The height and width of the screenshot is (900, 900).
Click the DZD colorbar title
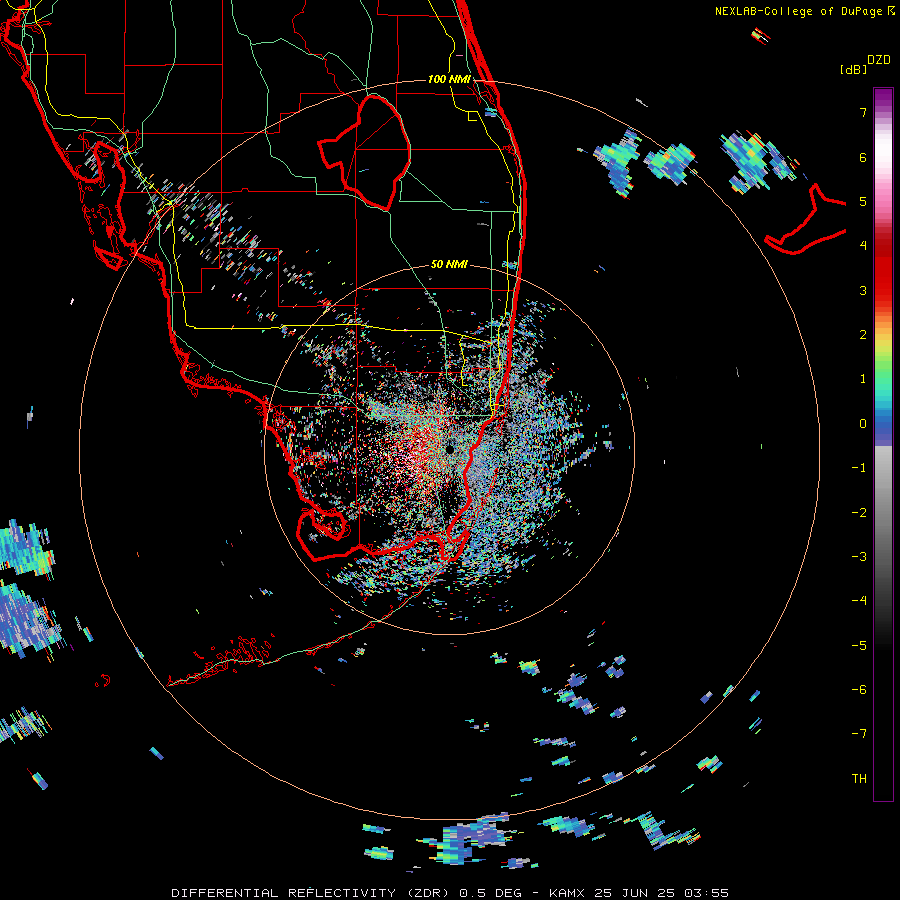(x=878, y=60)
